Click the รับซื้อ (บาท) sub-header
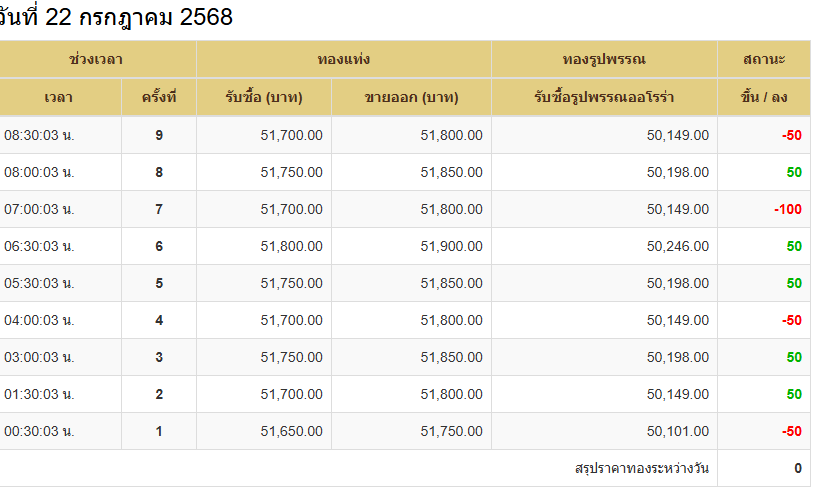Image resolution: width=813 pixels, height=488 pixels. tap(264, 97)
